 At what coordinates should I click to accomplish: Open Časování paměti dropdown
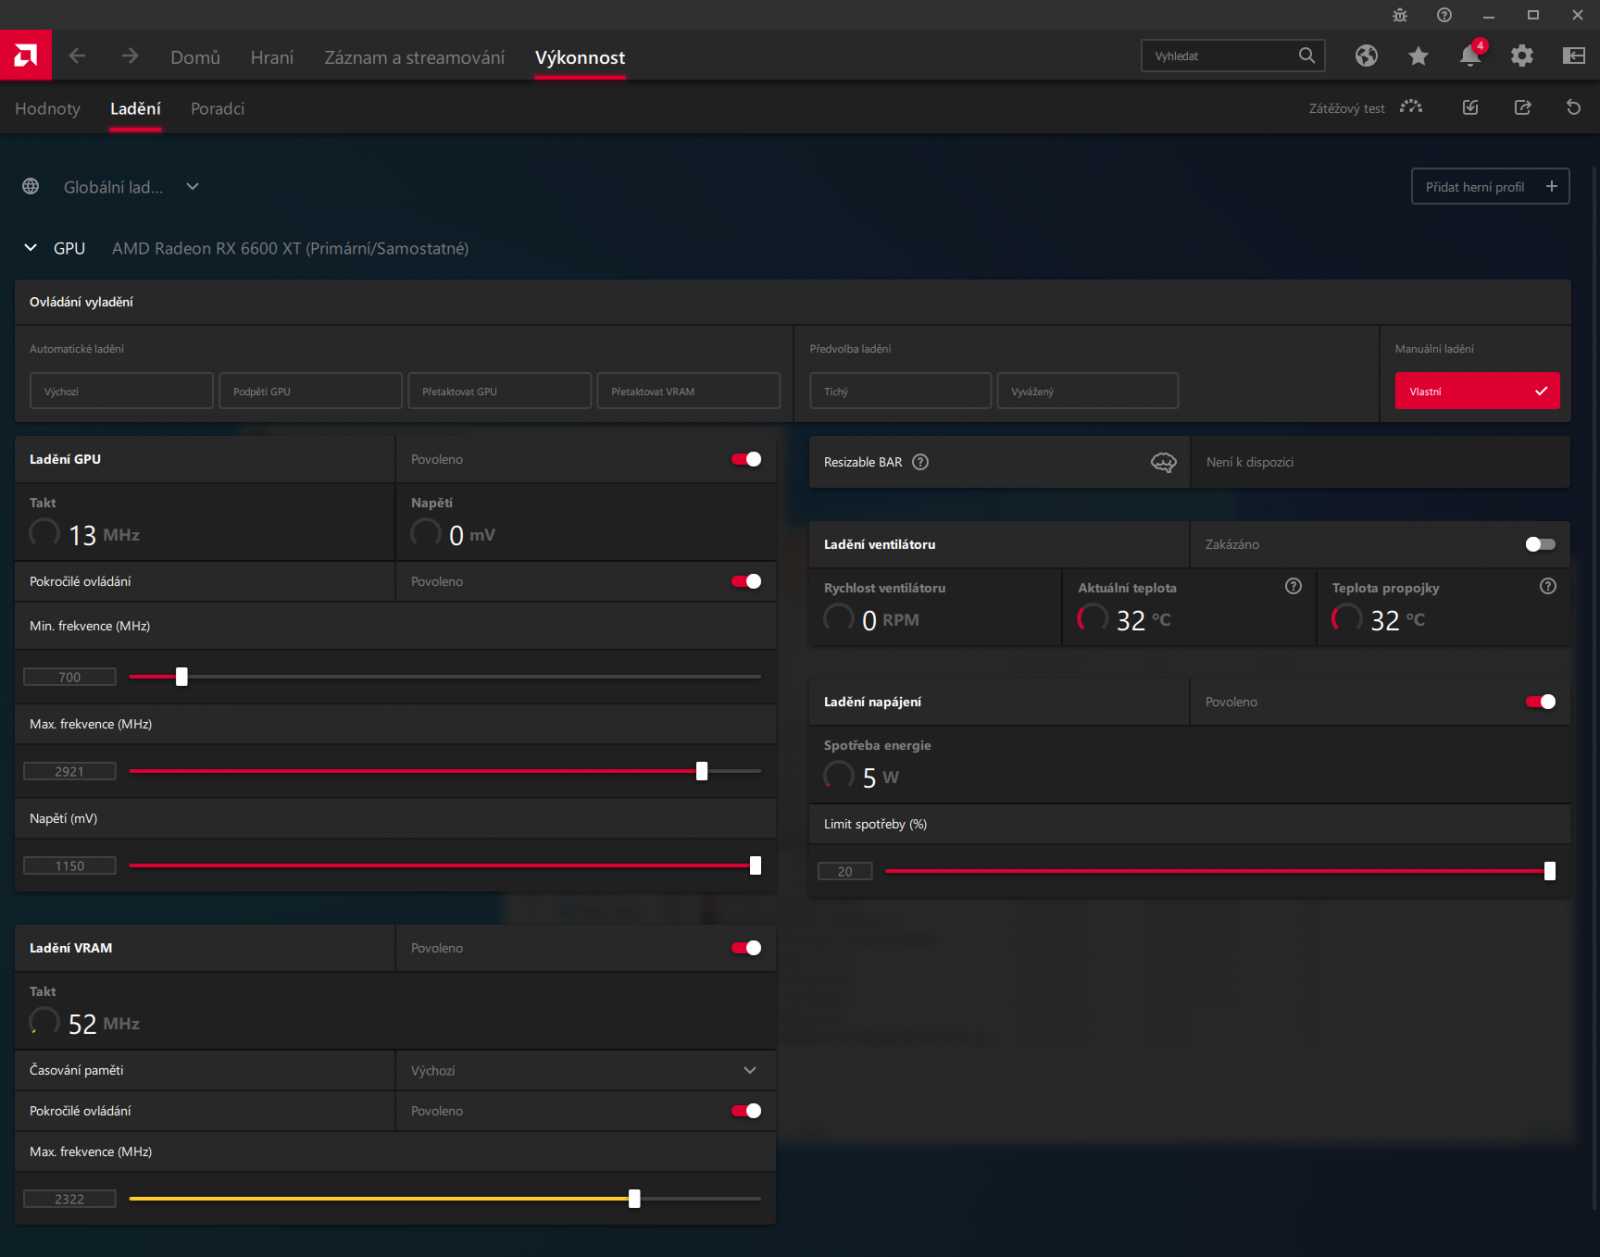coord(586,1070)
